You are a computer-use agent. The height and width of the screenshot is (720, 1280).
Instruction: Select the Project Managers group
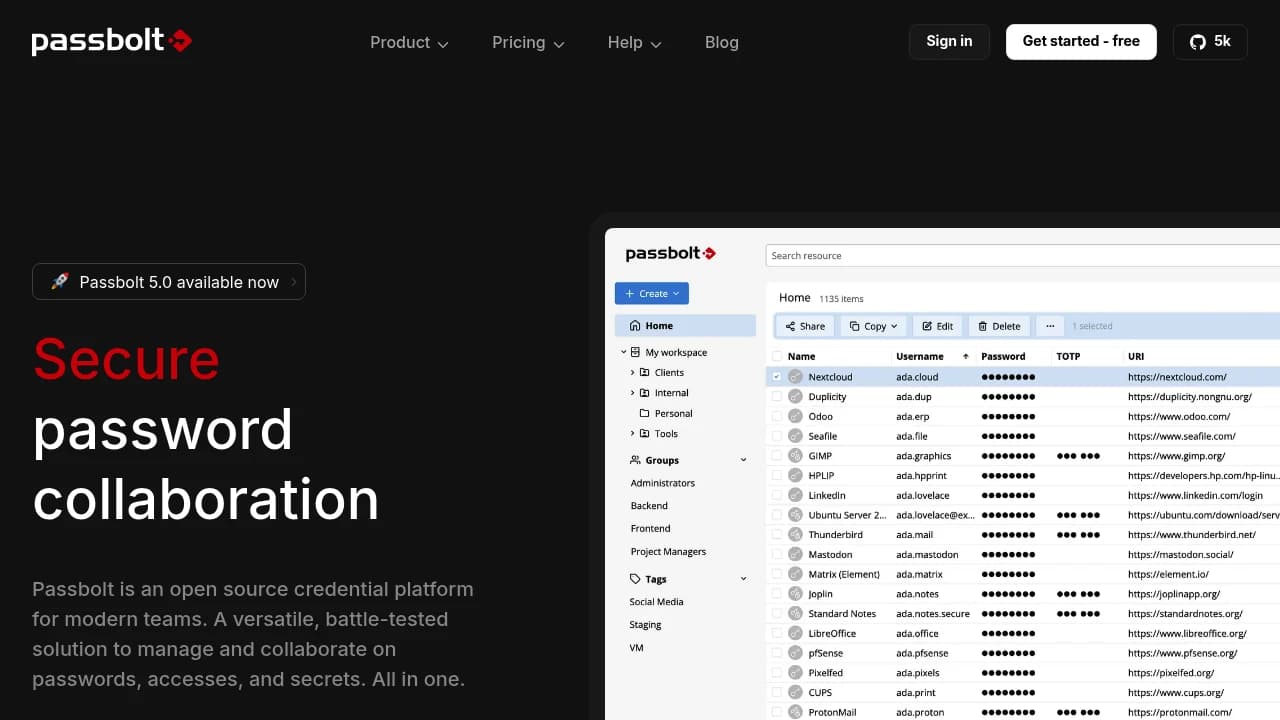tap(668, 552)
